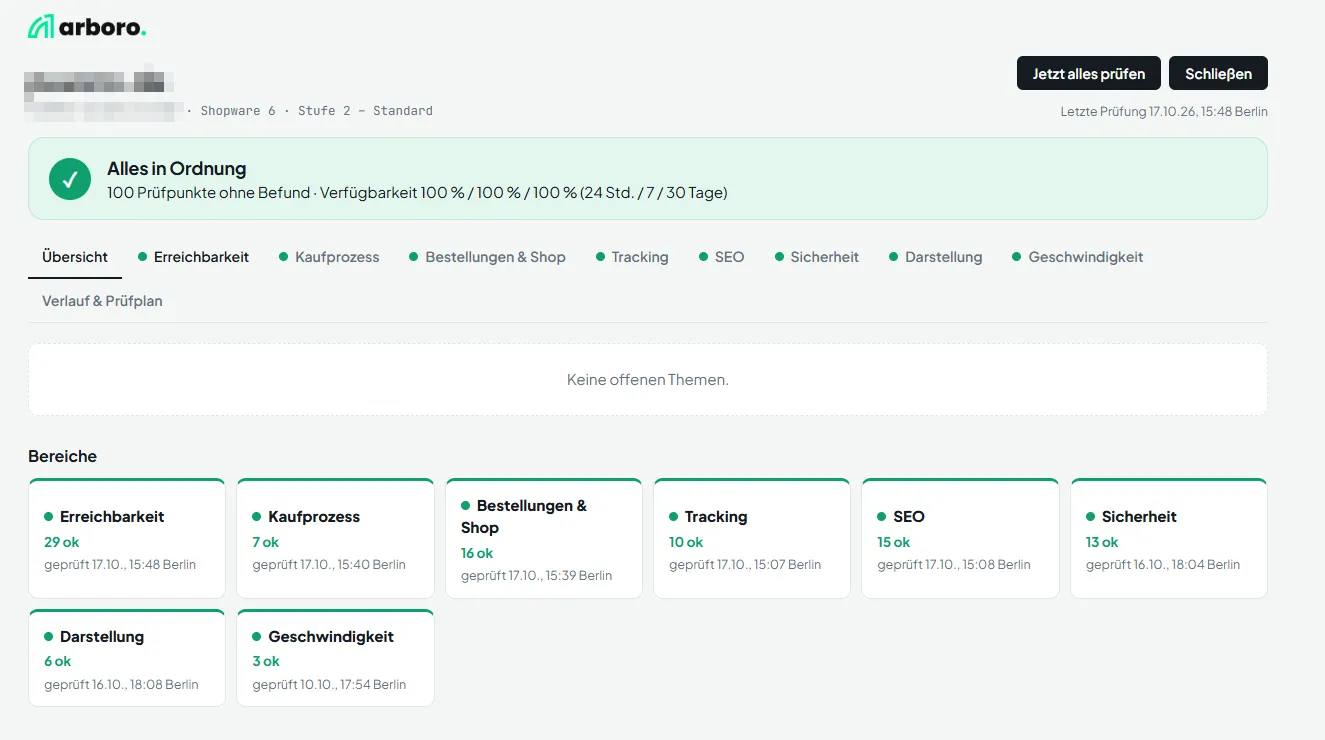Click the 'Shopware 6 · Stufe 2 – Standard' text

point(317,111)
